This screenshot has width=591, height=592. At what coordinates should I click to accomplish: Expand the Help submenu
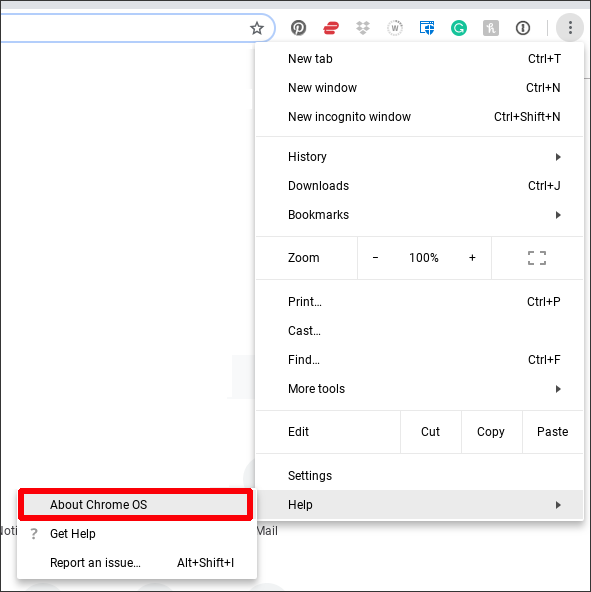pos(420,505)
